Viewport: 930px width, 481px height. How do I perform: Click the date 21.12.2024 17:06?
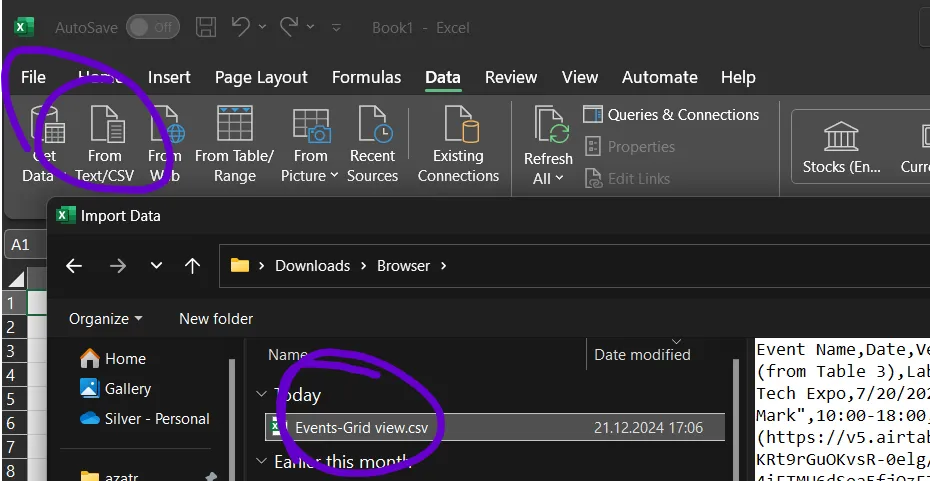click(x=648, y=428)
